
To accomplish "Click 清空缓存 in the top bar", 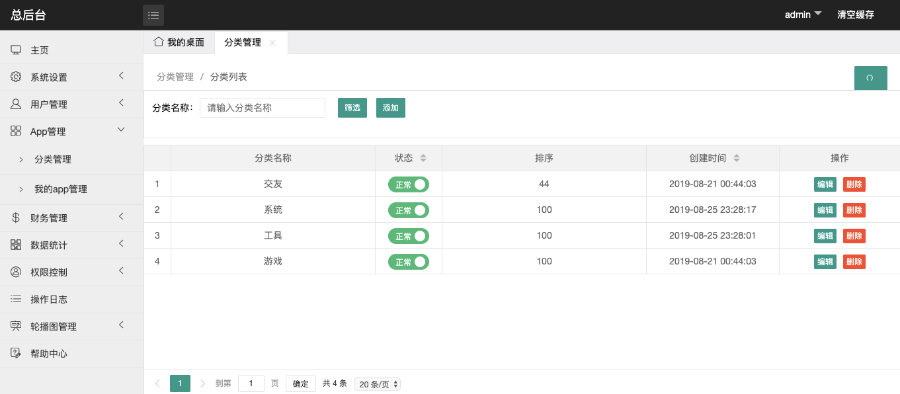I will tap(855, 15).
